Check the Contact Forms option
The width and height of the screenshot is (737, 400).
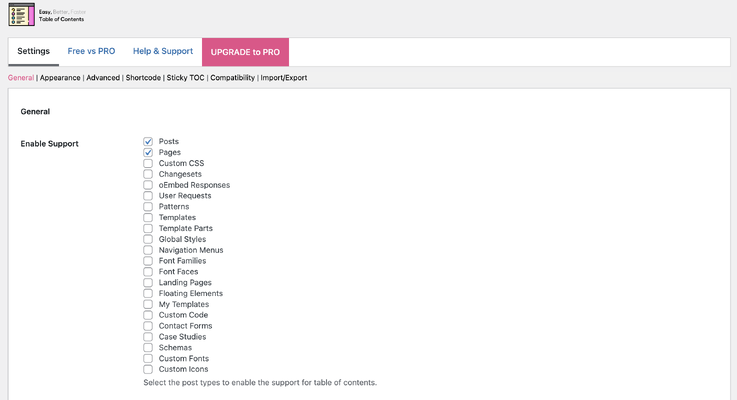click(x=148, y=326)
